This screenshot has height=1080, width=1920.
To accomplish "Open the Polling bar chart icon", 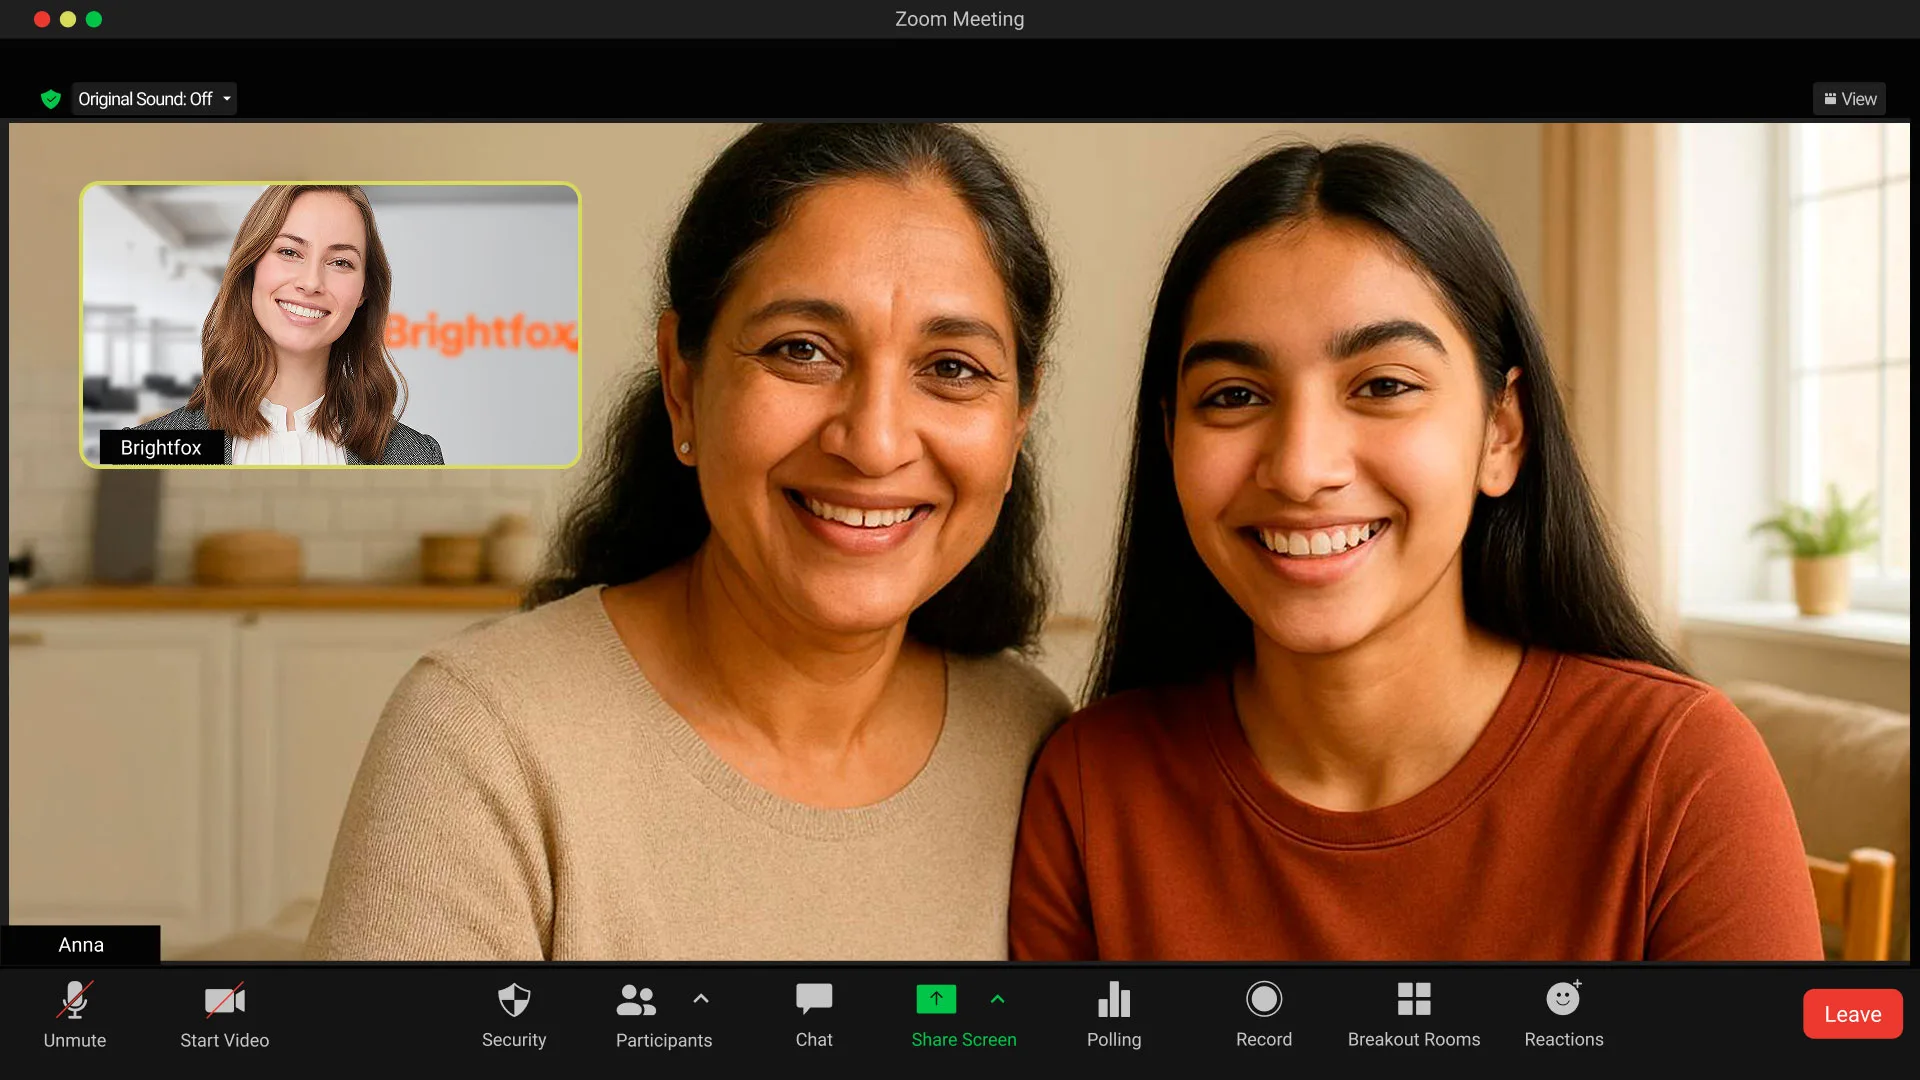I will click(1114, 999).
